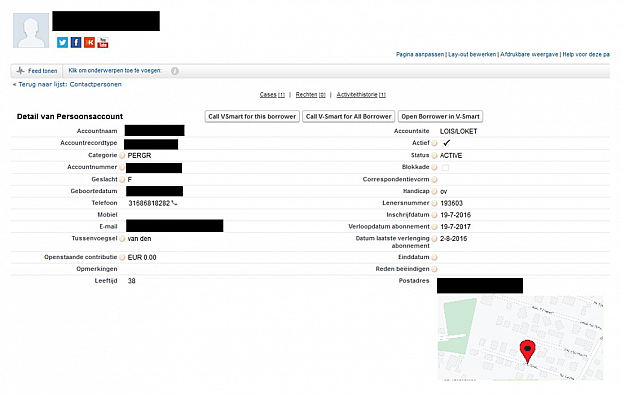This screenshot has height=395, width=621.
Task: Jump to the Cases related list
Action: [272, 95]
